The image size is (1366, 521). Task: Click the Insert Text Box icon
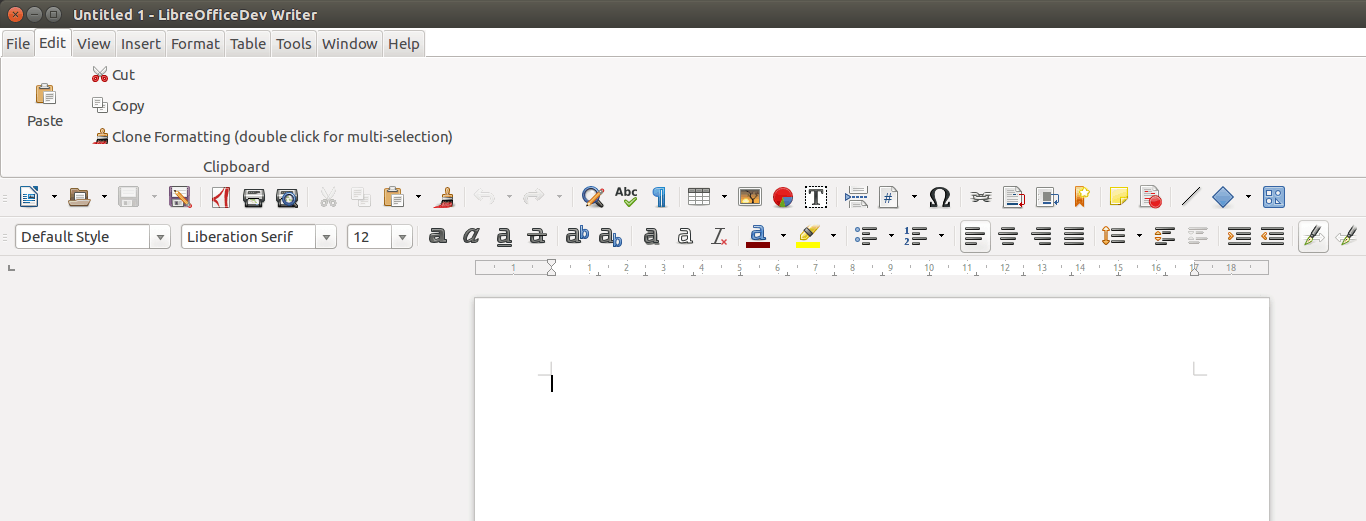[x=816, y=197]
